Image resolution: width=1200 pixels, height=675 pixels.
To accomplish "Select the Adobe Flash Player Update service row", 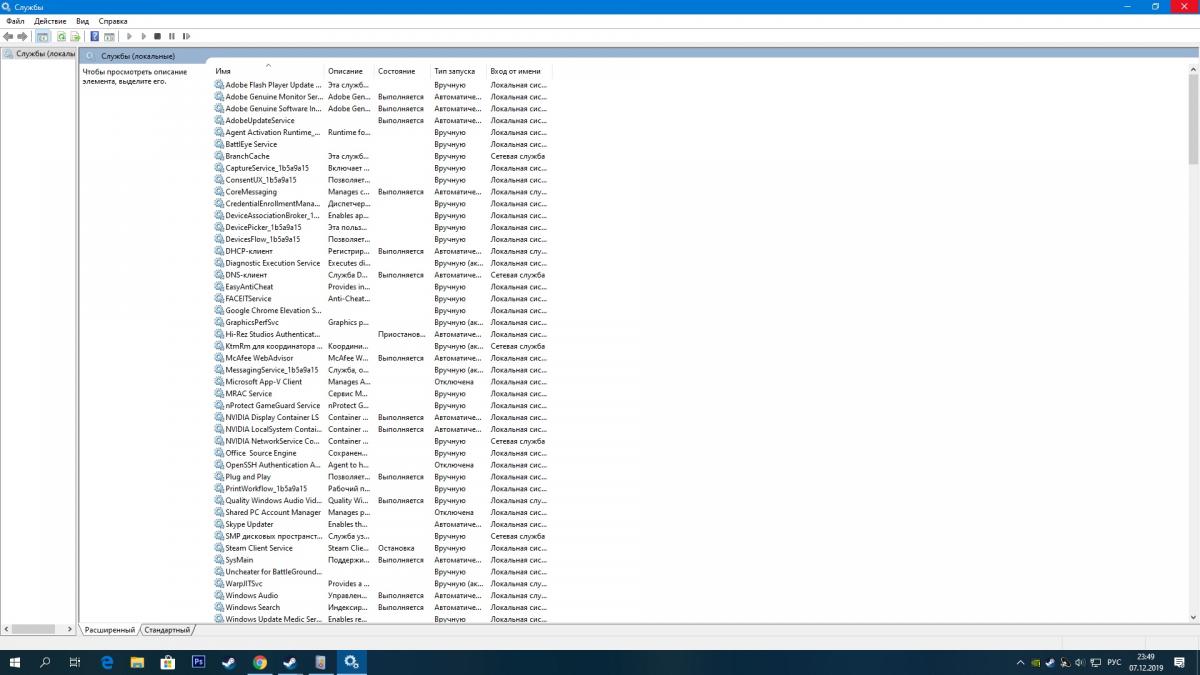I will pyautogui.click(x=382, y=85).
